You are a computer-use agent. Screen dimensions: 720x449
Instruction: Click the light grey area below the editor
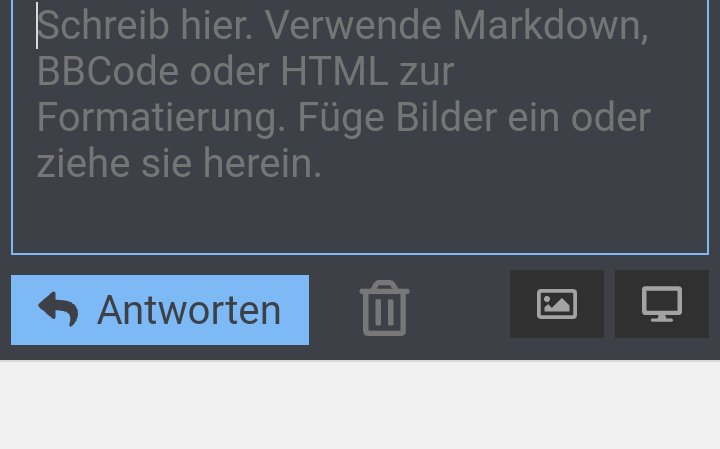click(x=360, y=405)
